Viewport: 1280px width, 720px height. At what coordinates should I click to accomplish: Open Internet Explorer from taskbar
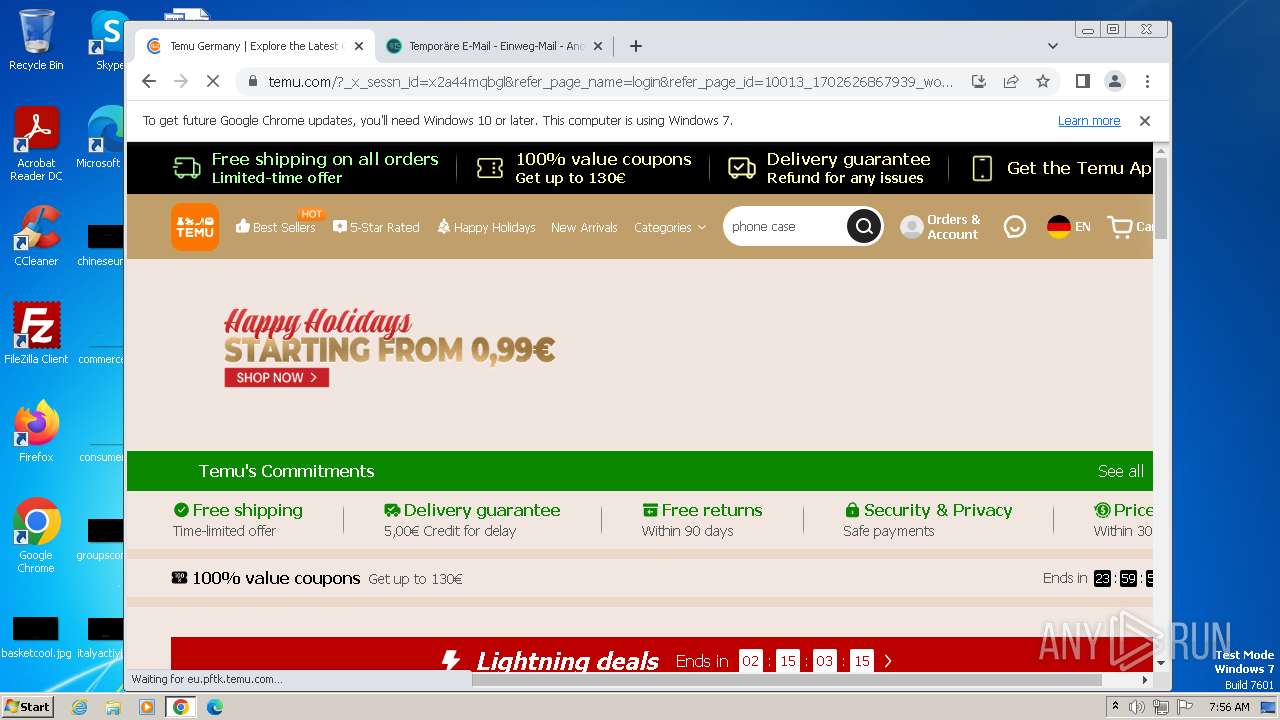pyautogui.click(x=79, y=707)
